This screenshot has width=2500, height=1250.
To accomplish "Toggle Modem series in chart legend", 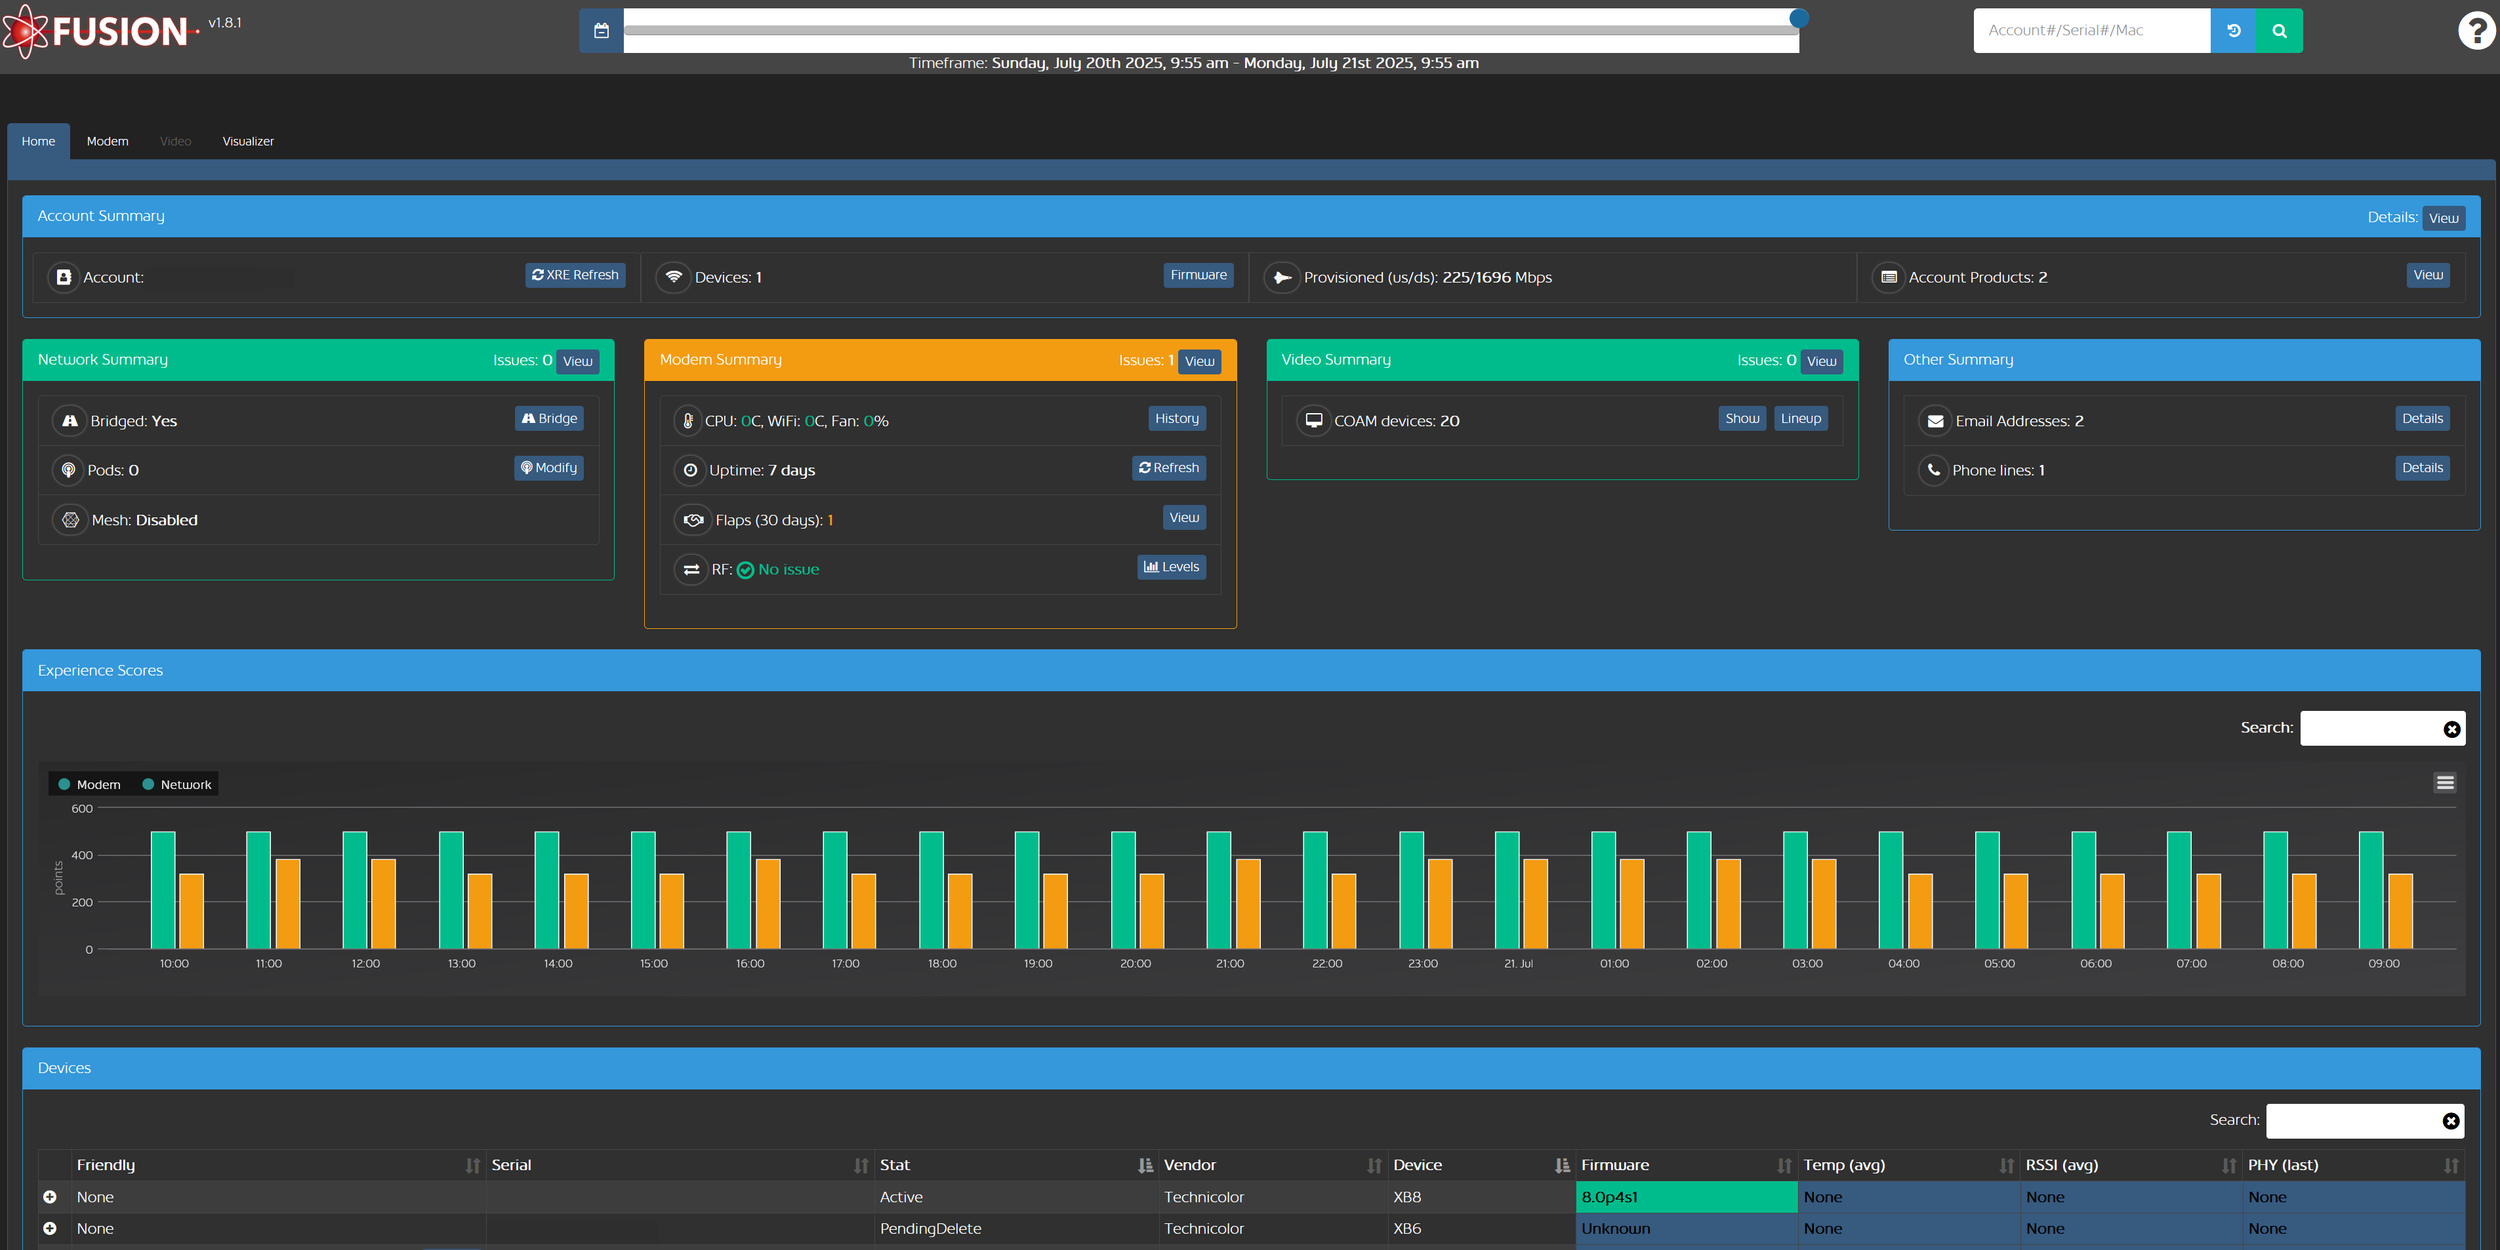I will (90, 785).
